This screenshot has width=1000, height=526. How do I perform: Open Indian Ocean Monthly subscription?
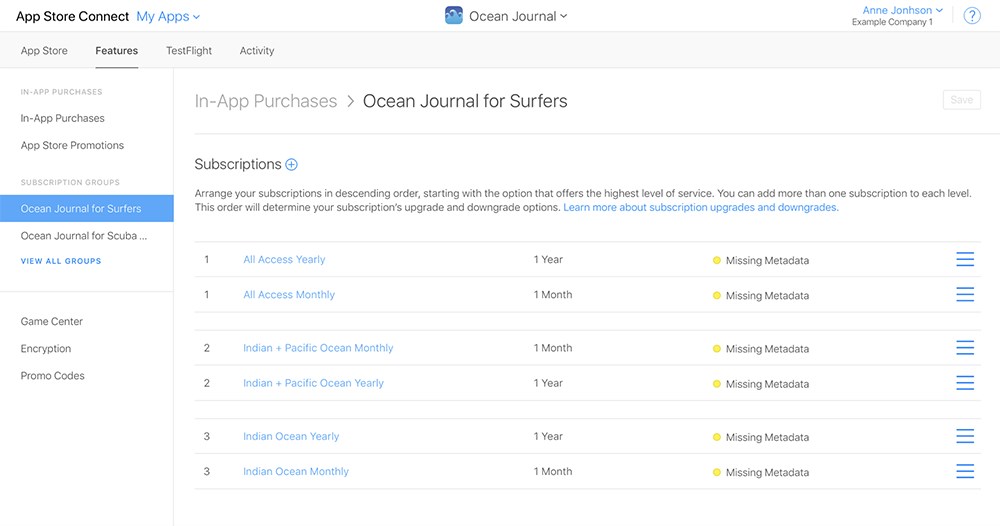(x=296, y=472)
